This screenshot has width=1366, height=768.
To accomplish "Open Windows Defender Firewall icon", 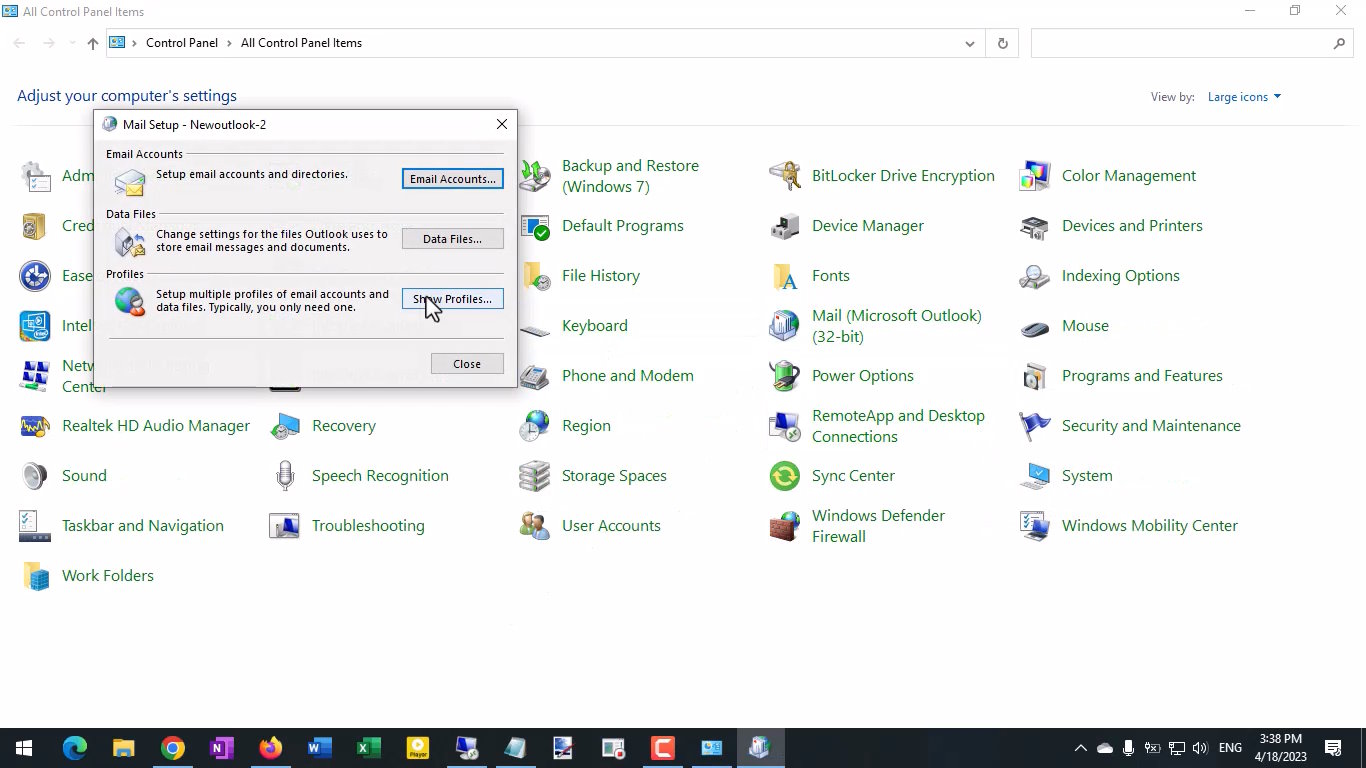I will (785, 526).
